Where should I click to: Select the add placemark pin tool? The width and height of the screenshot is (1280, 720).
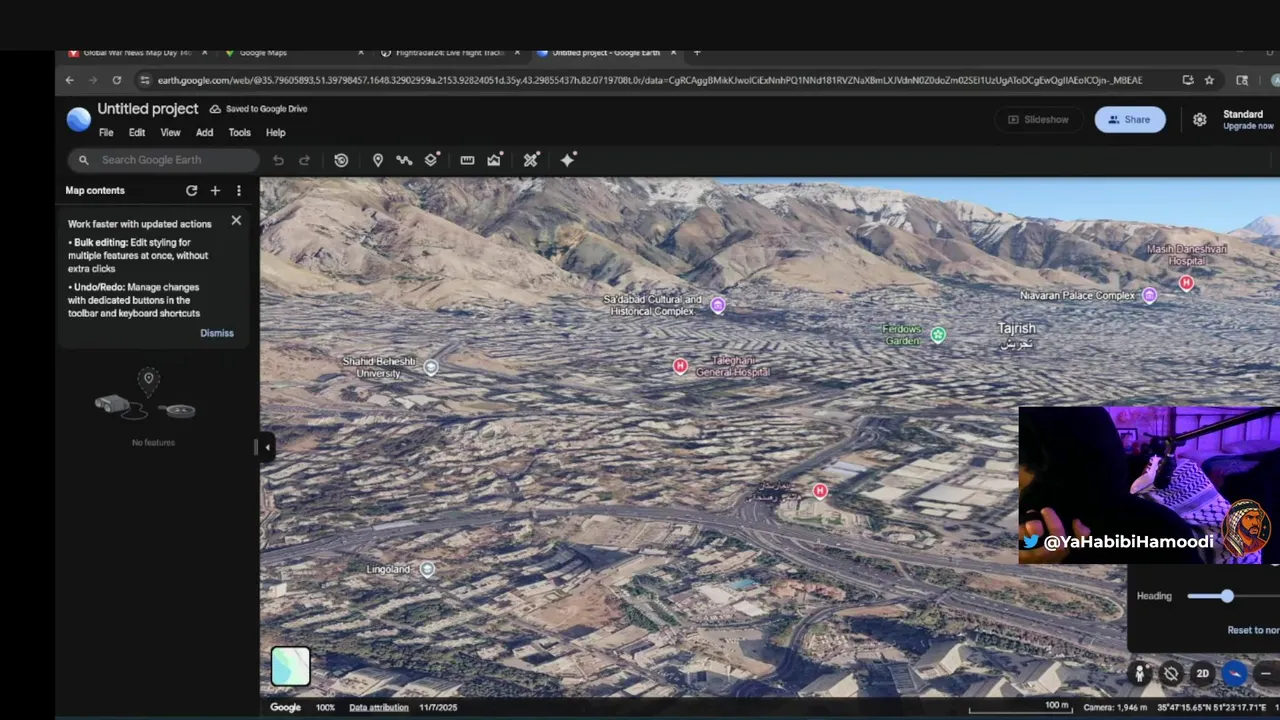(x=377, y=160)
